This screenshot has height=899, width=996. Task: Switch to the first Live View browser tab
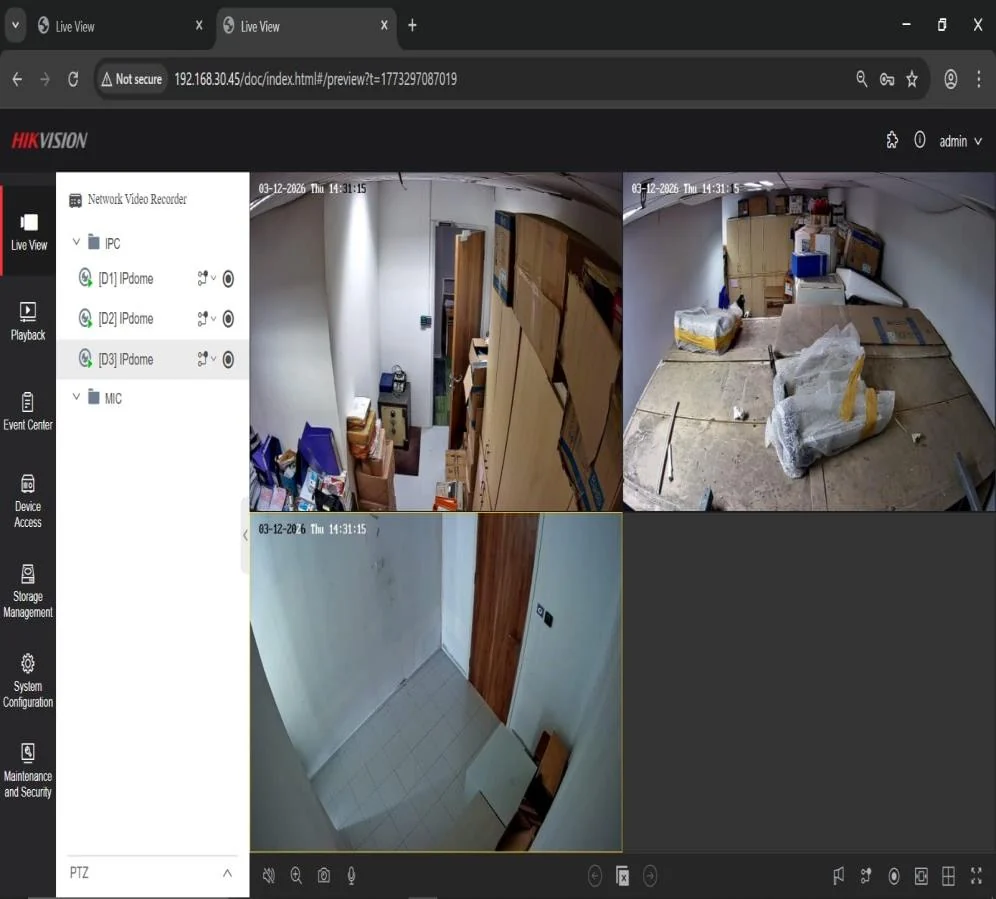(121, 26)
